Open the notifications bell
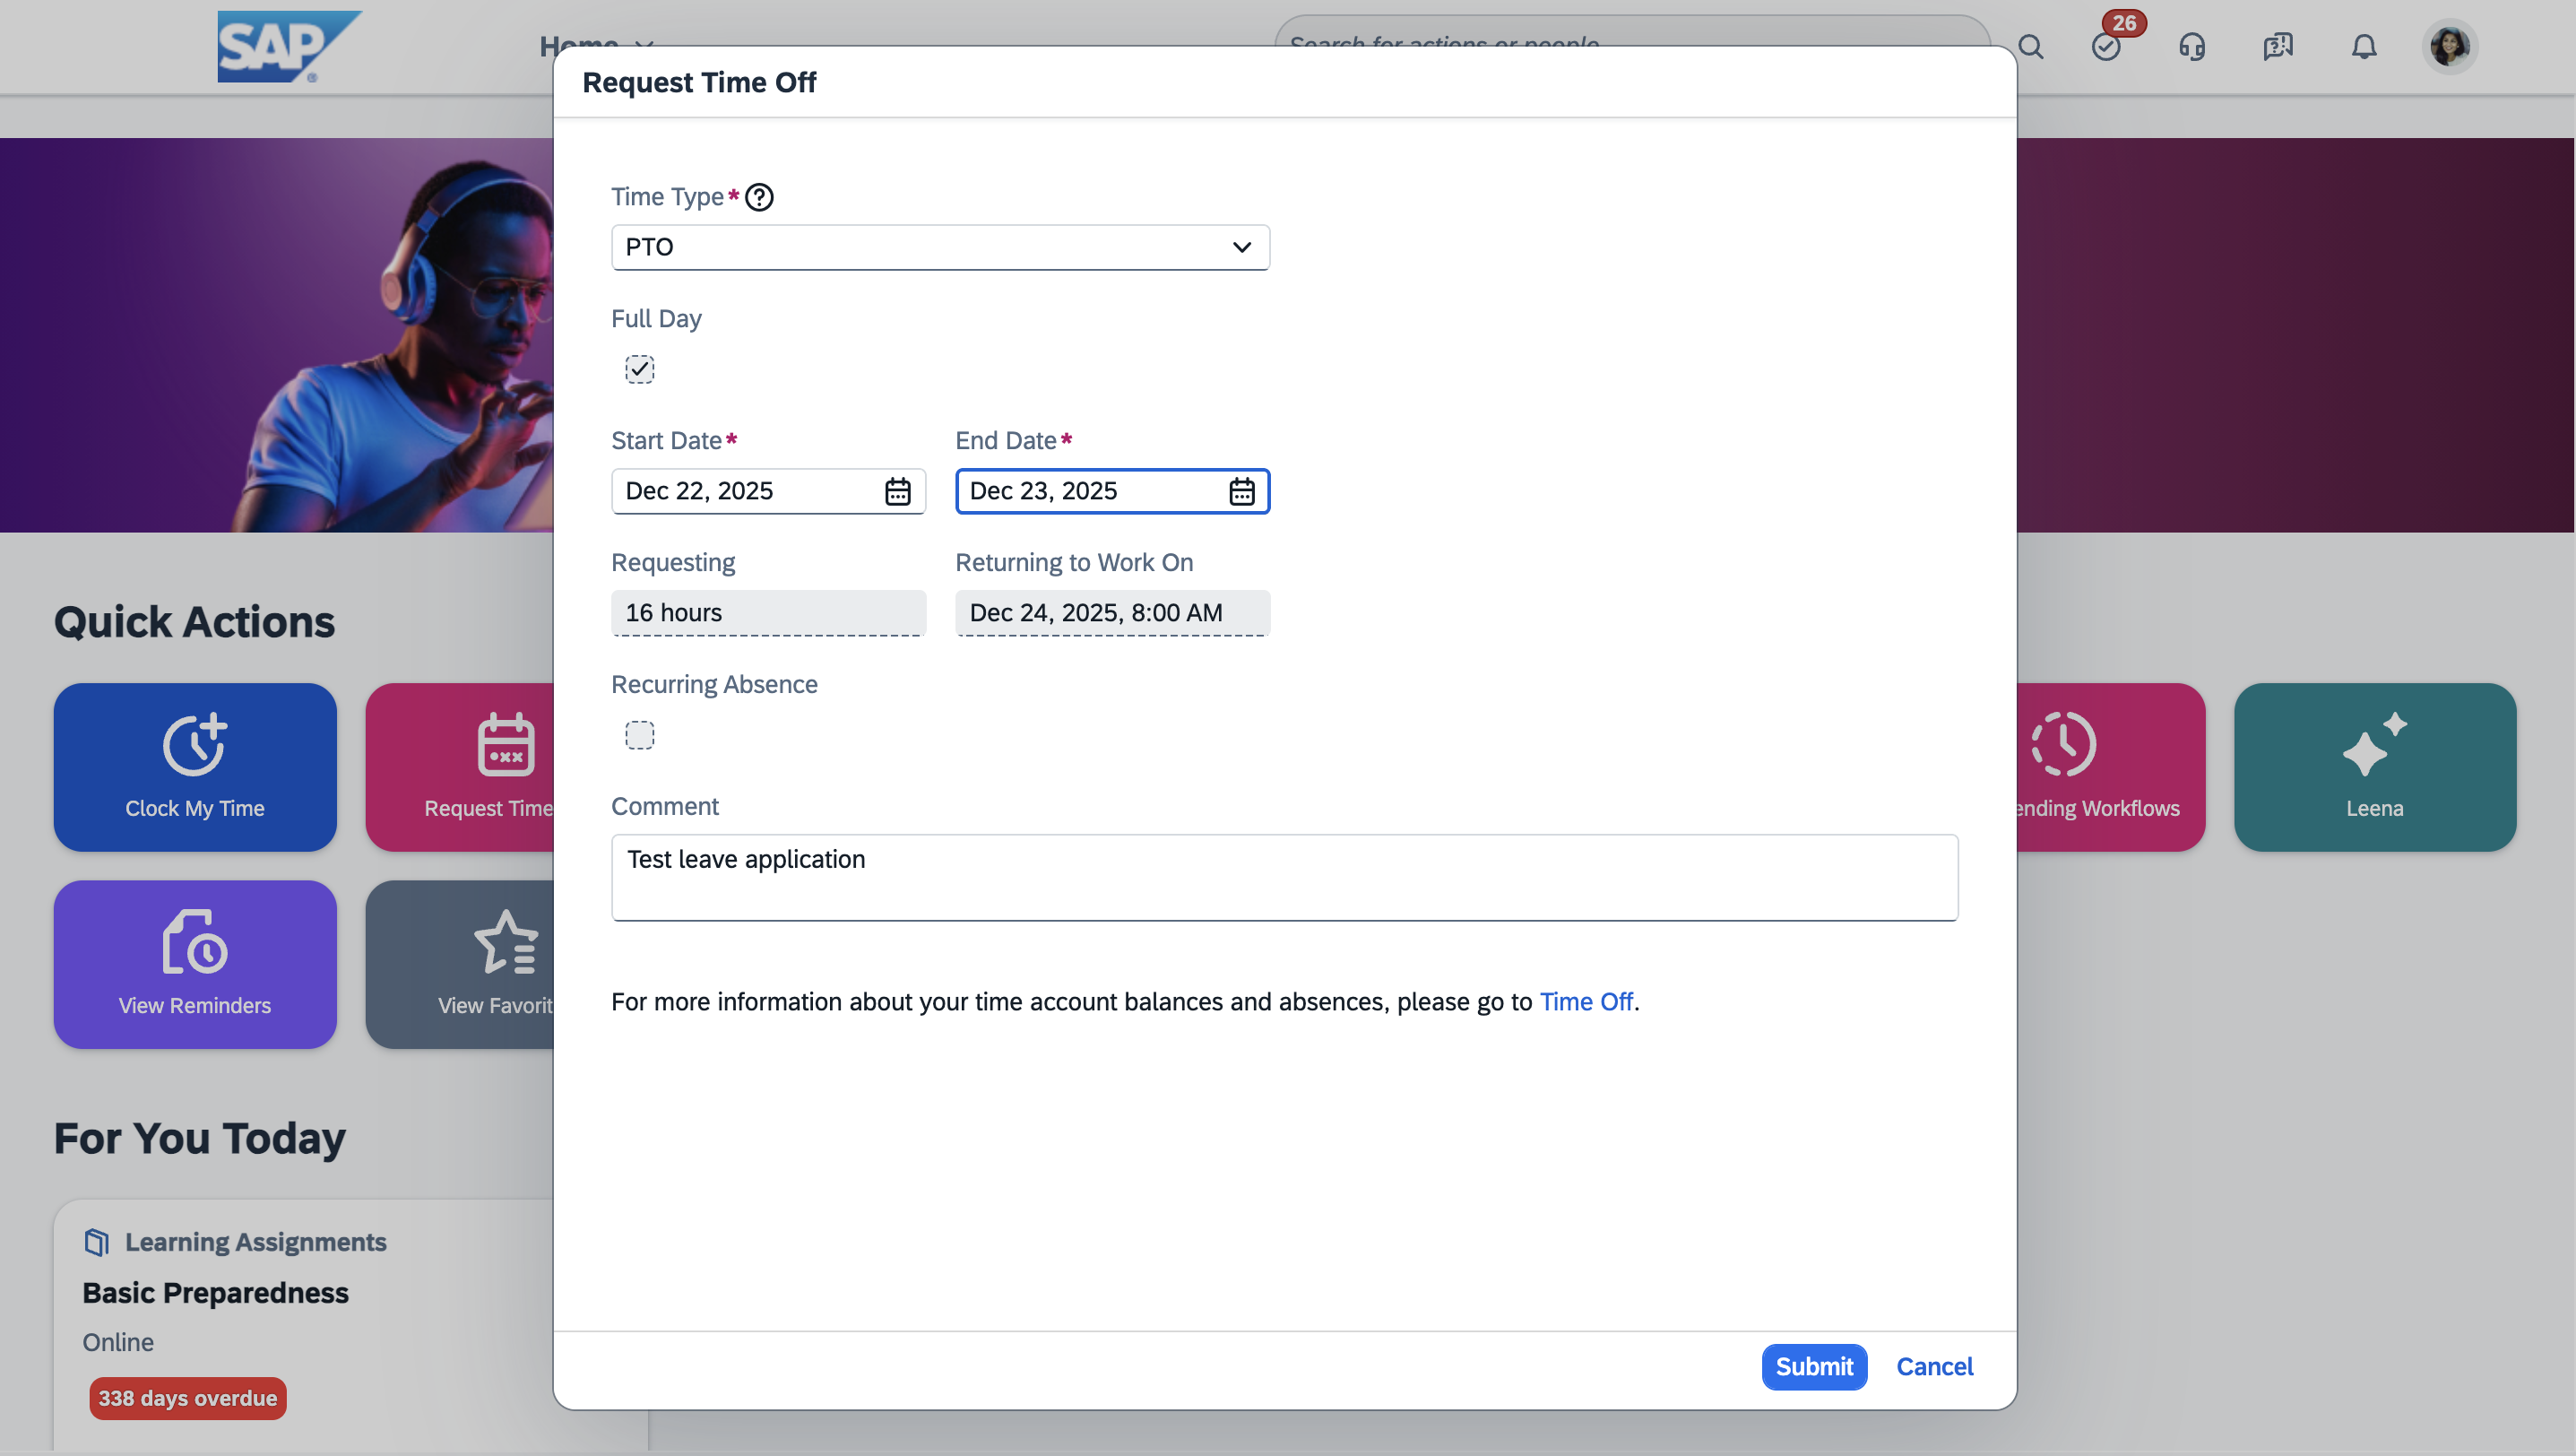 [x=2363, y=46]
